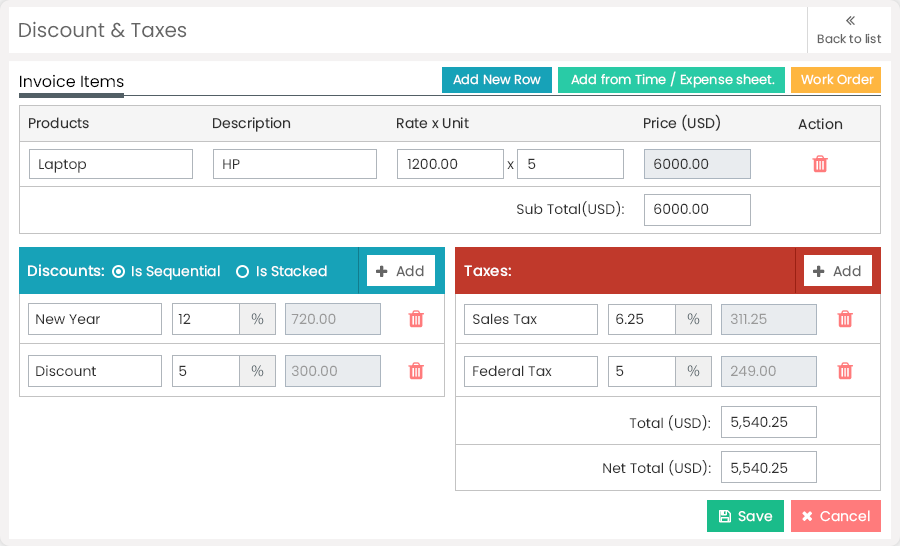Add items from Time / Expense sheet

pyautogui.click(x=672, y=80)
